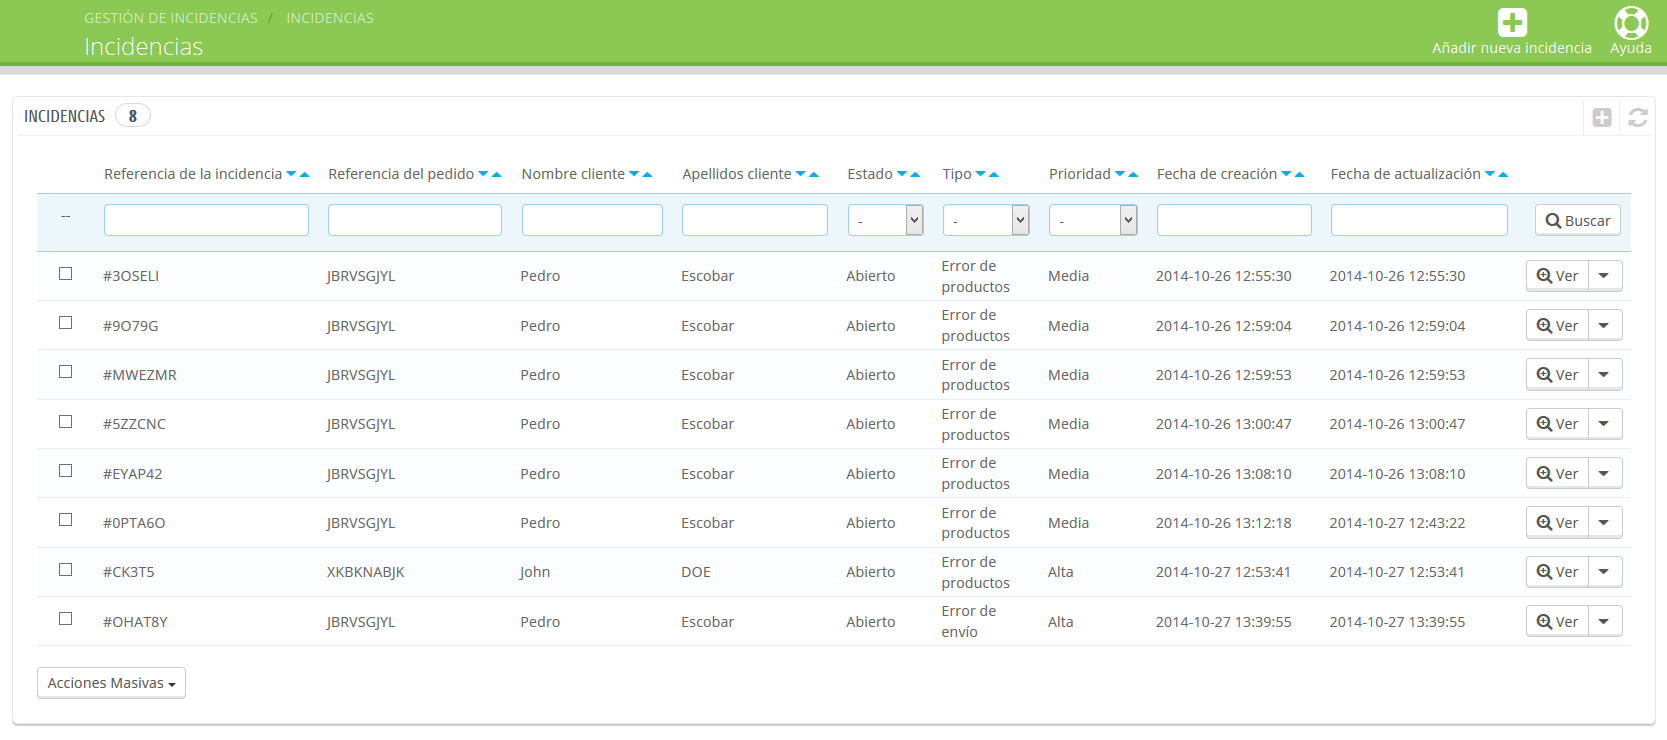The width and height of the screenshot is (1667, 740).
Task: Focus the Fecha de actualización filter field
Action: tap(1419, 220)
